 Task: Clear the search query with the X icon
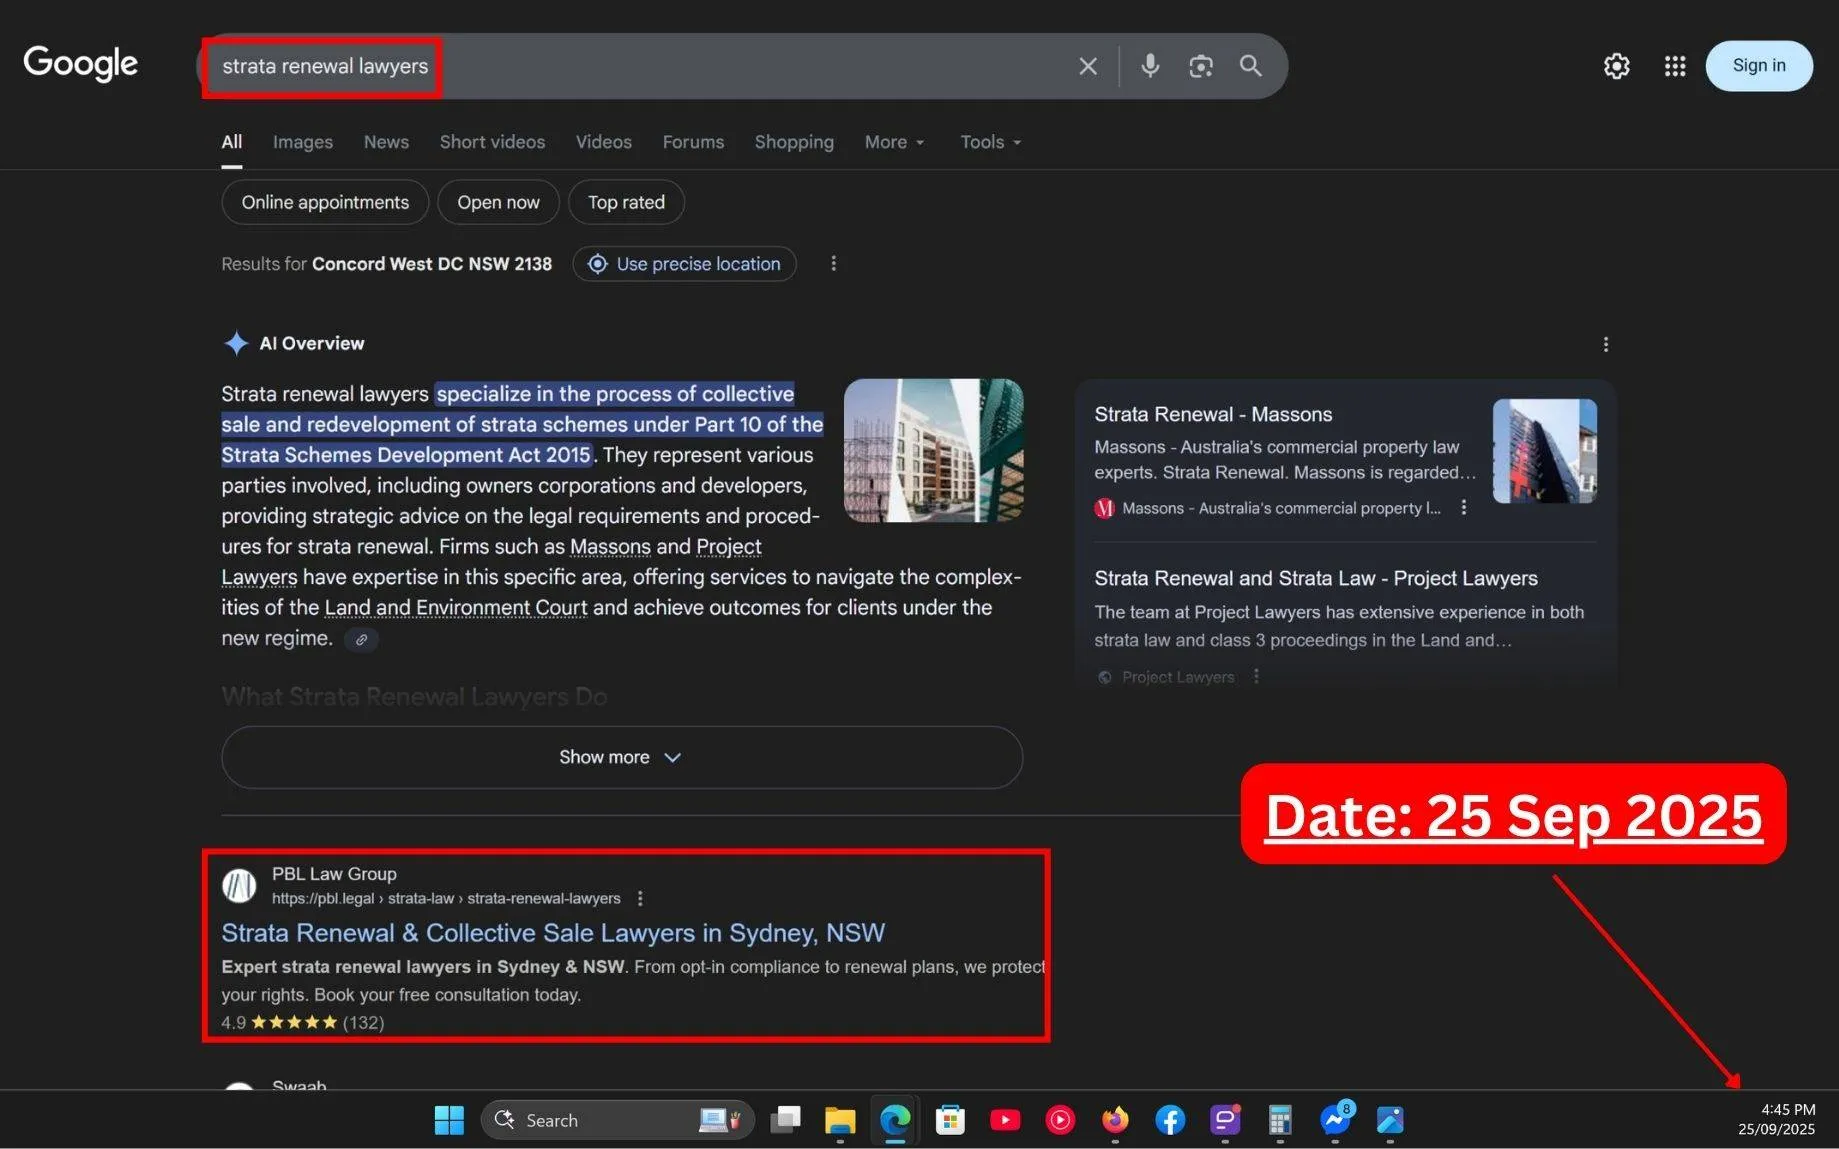[1087, 66]
